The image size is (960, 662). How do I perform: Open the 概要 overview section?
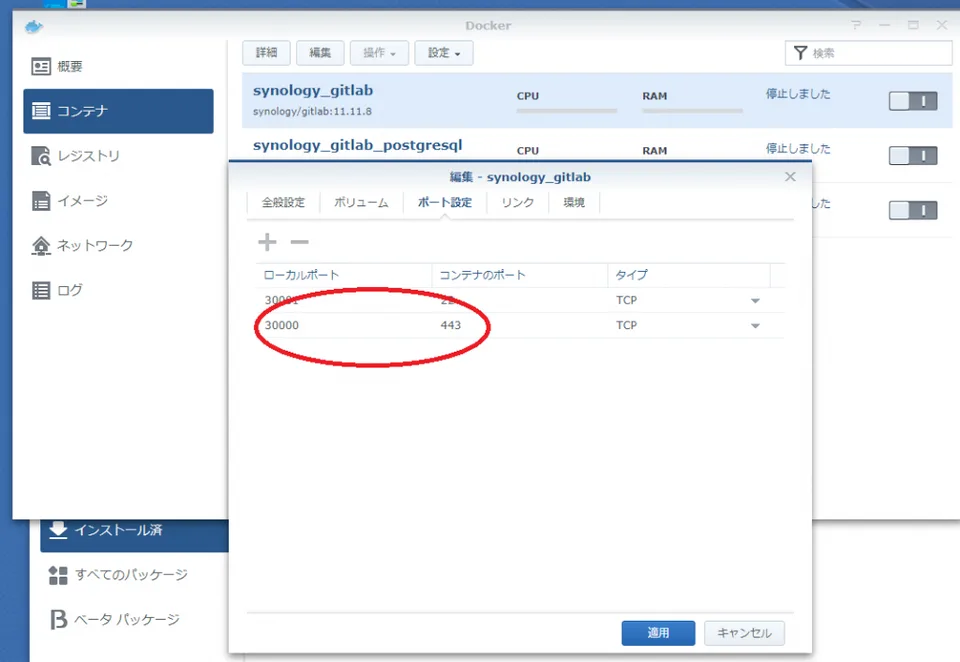coord(118,66)
